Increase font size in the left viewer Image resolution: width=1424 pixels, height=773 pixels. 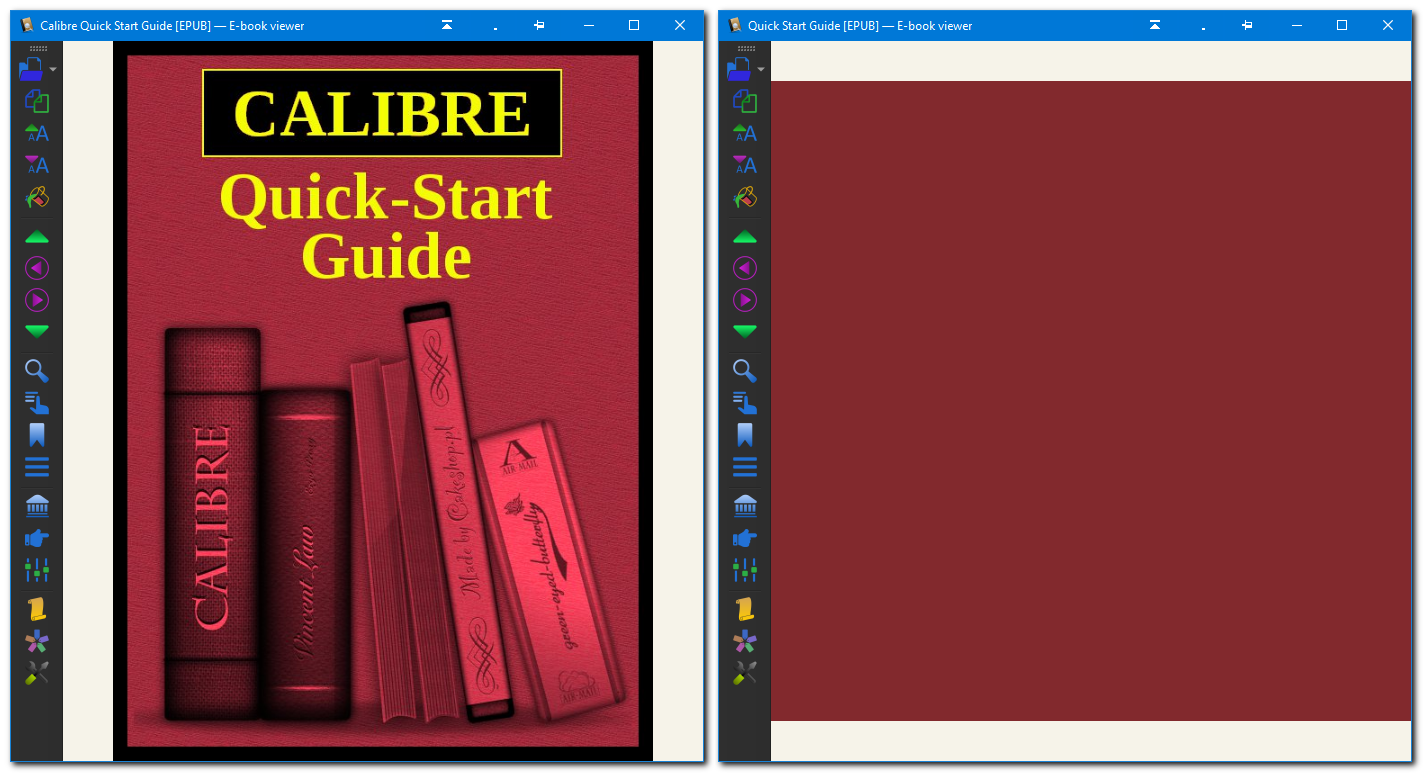click(x=37, y=133)
